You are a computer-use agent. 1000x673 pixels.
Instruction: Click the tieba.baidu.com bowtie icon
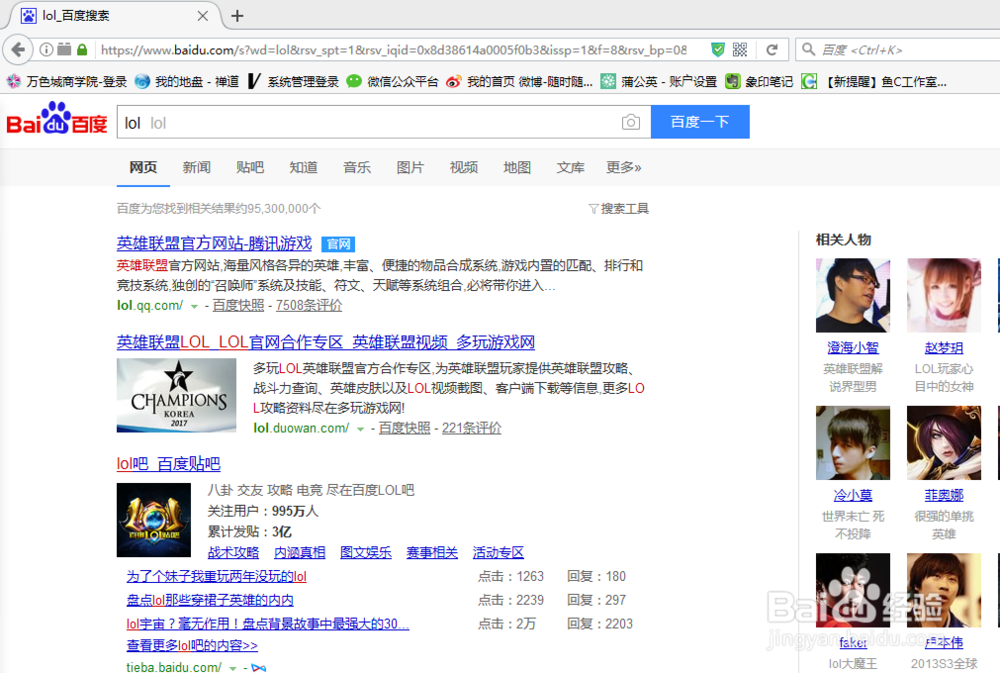pos(258,667)
